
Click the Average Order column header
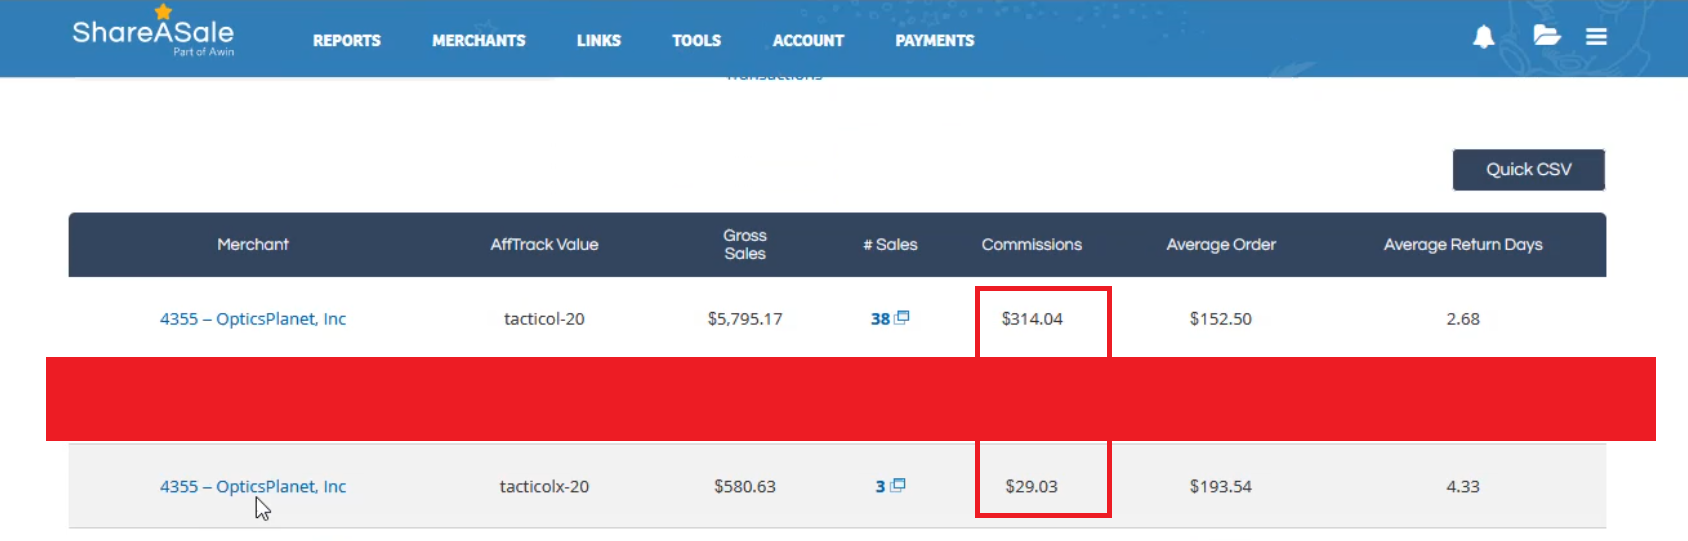(1221, 244)
